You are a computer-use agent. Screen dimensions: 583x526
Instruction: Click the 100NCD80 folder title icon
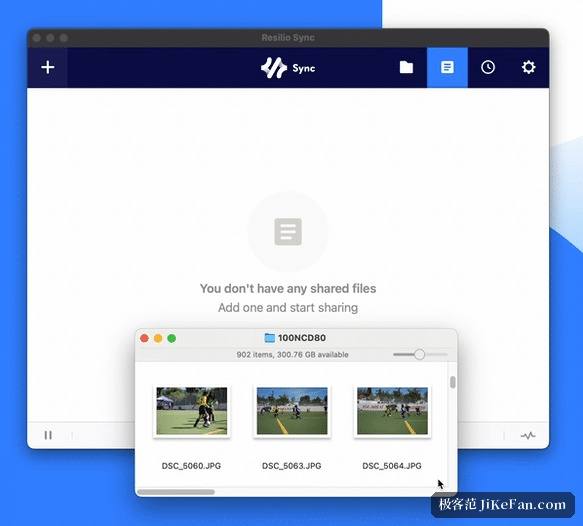click(270, 338)
